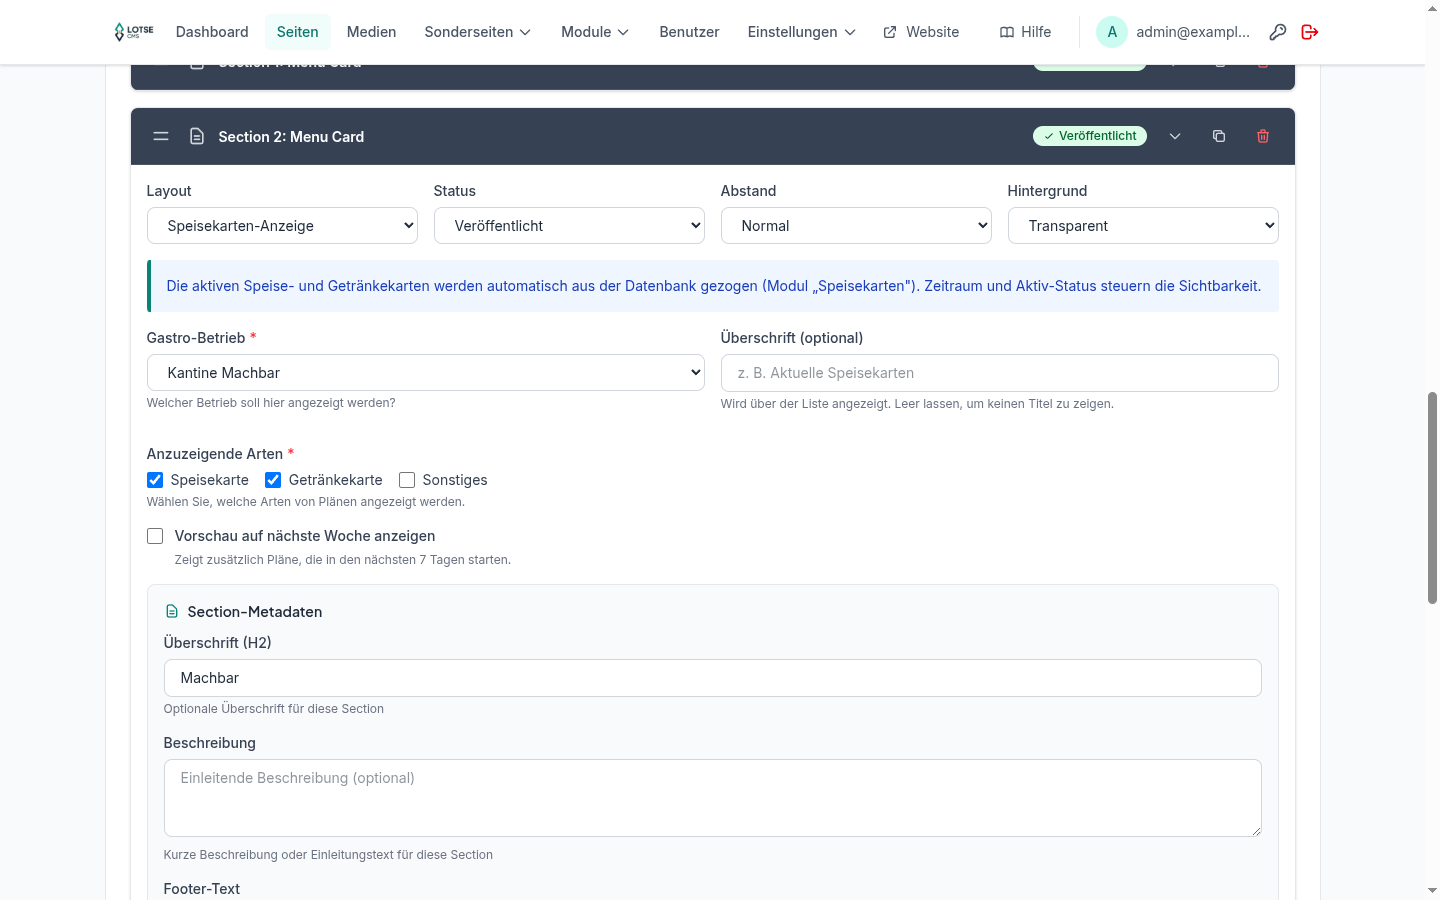Focus the Überschrift (optional) field
1440x900 pixels.
point(999,373)
